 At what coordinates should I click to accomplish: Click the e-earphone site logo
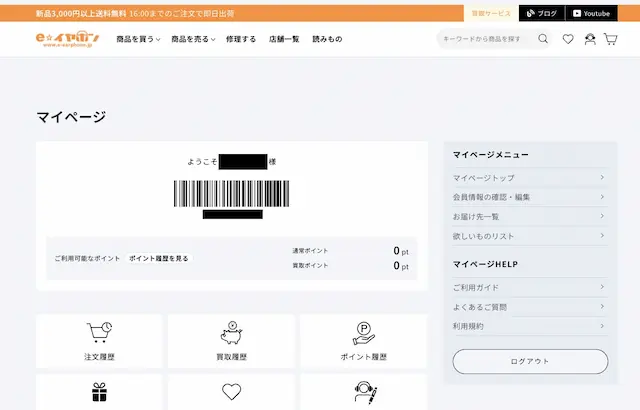(67, 39)
